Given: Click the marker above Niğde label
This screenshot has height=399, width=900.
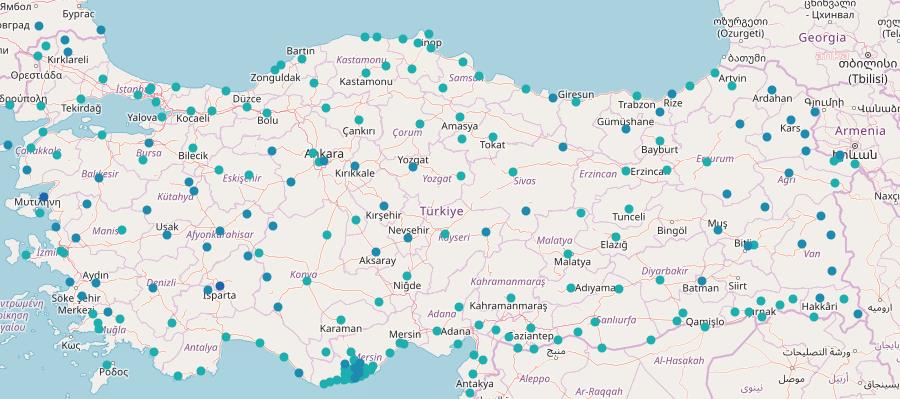Looking at the screenshot, I should click(407, 276).
